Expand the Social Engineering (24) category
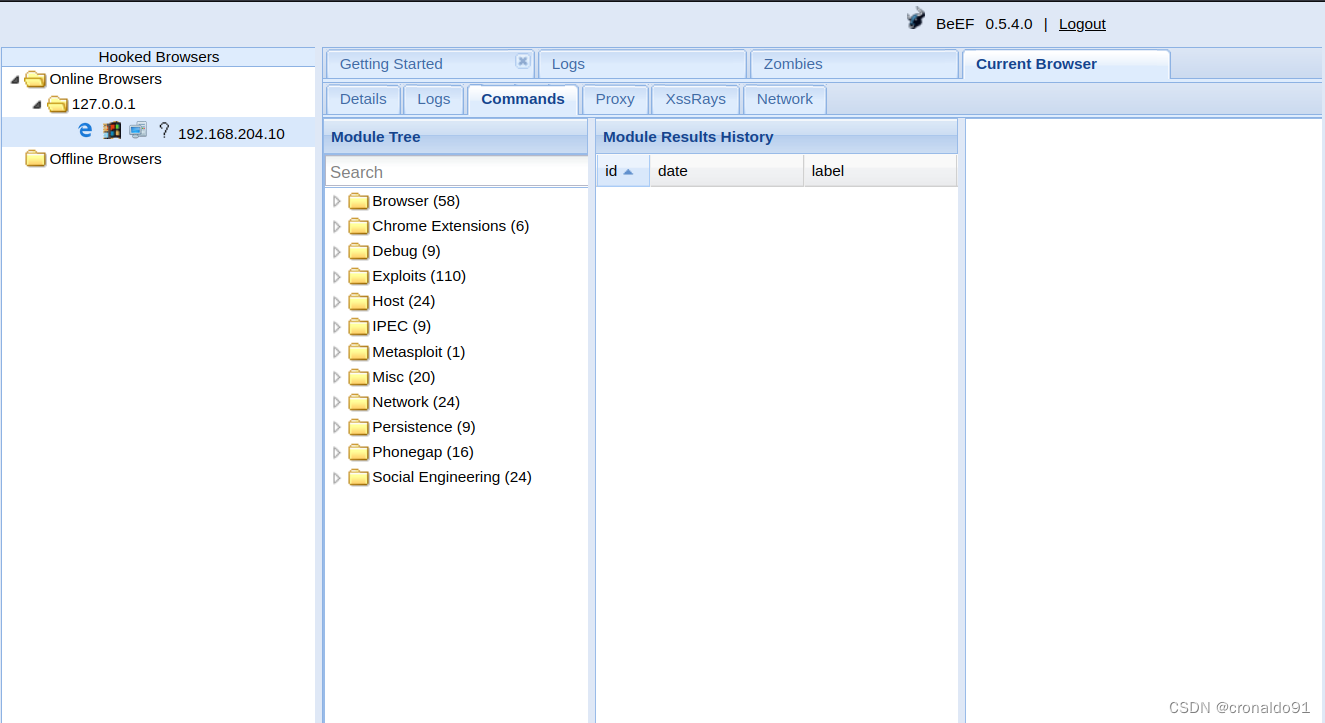 pos(337,477)
